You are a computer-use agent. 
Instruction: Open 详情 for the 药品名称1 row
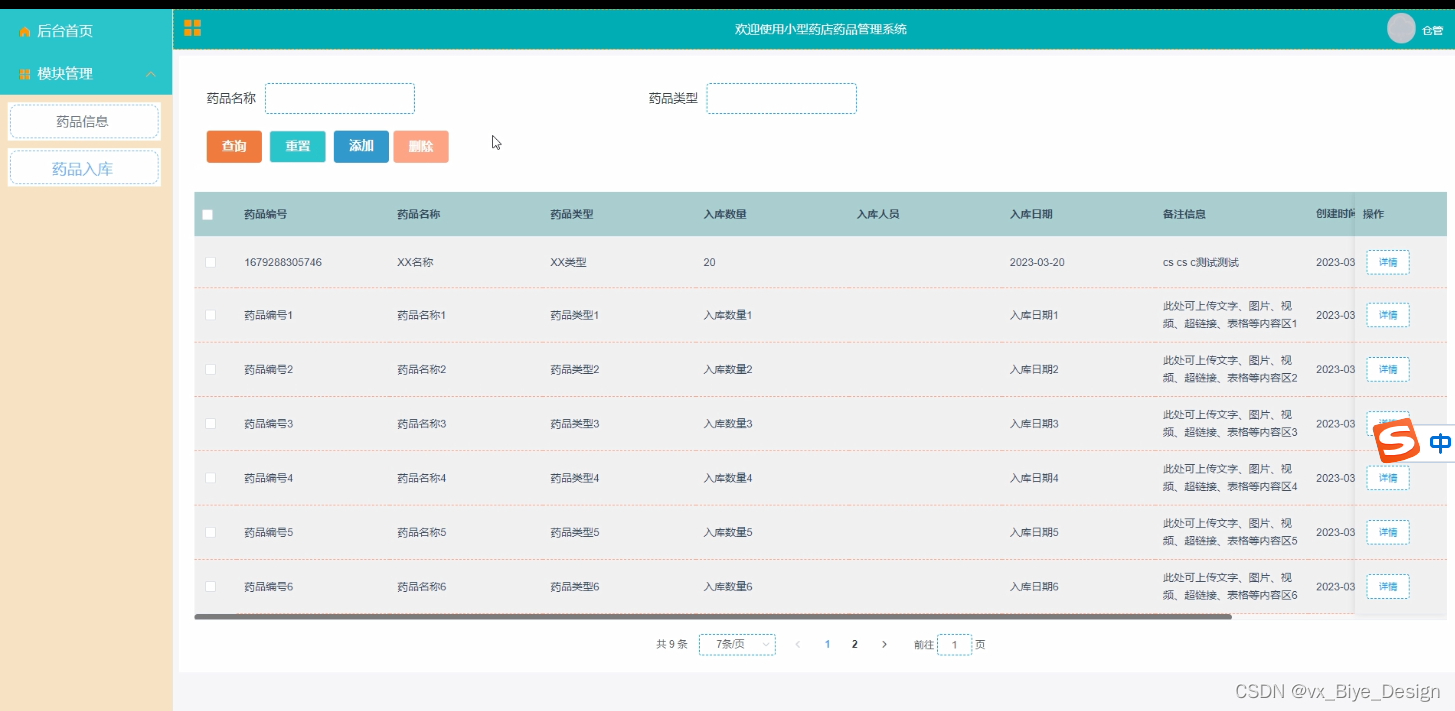click(x=1388, y=315)
